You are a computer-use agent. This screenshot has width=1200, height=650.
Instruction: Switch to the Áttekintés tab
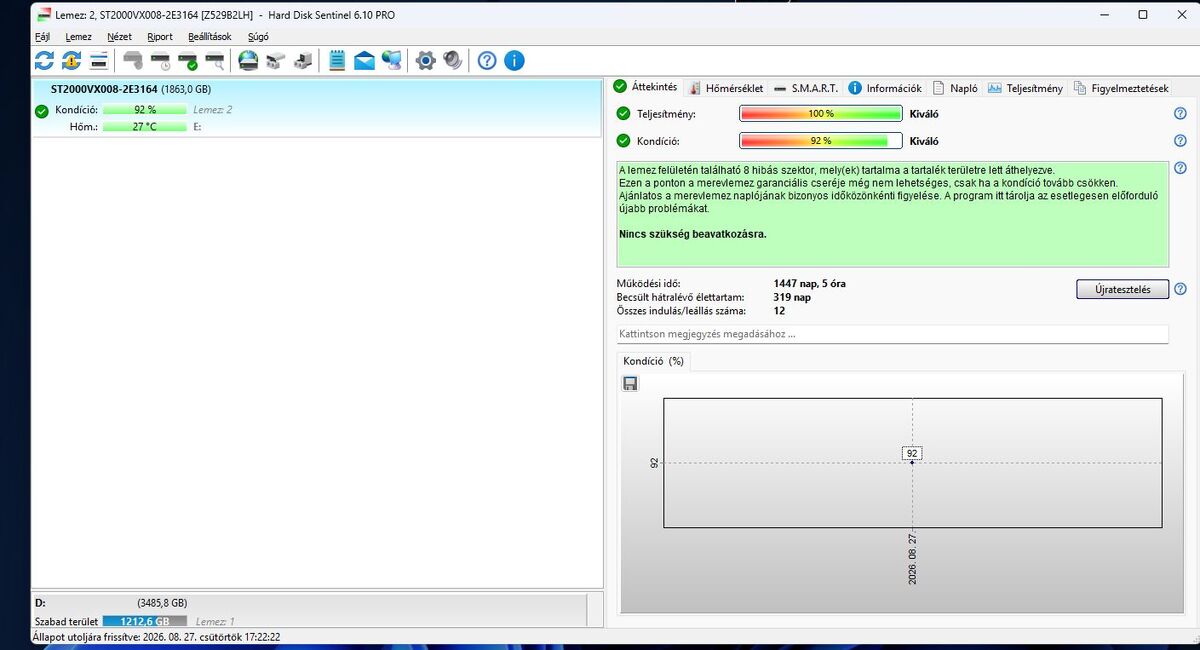coord(646,87)
